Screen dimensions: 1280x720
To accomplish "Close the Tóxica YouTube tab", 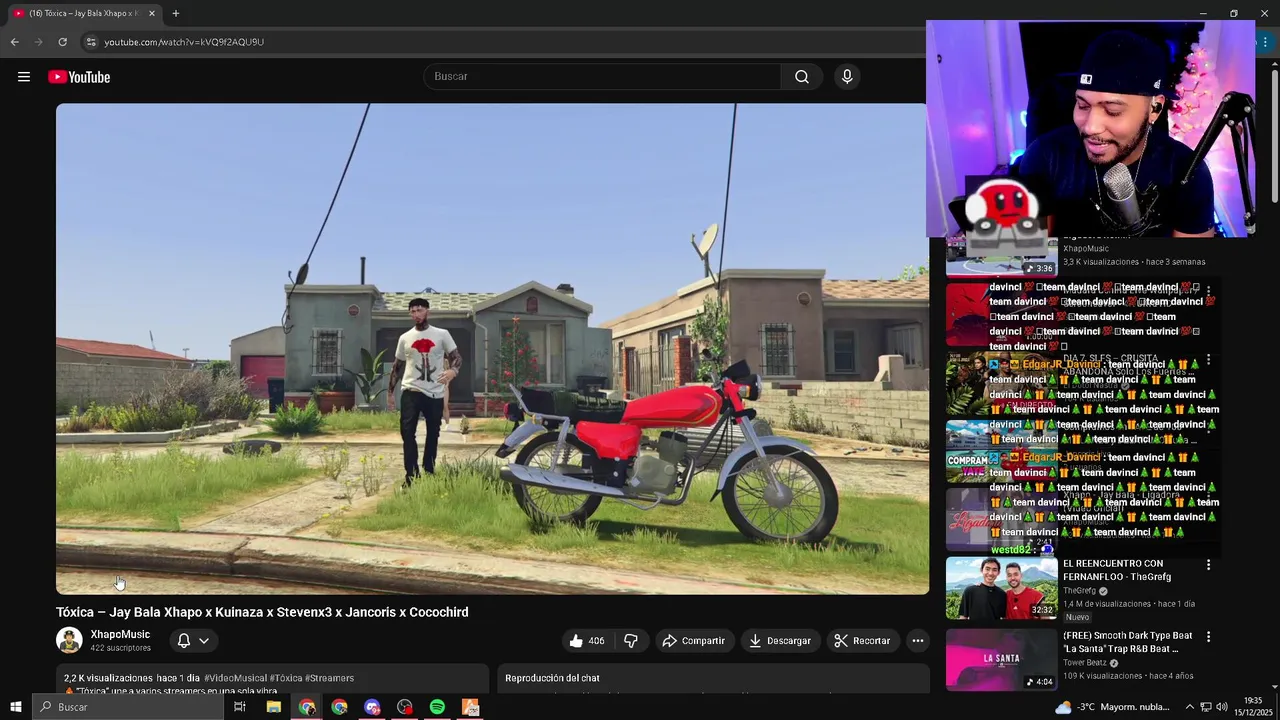I will pos(152,13).
